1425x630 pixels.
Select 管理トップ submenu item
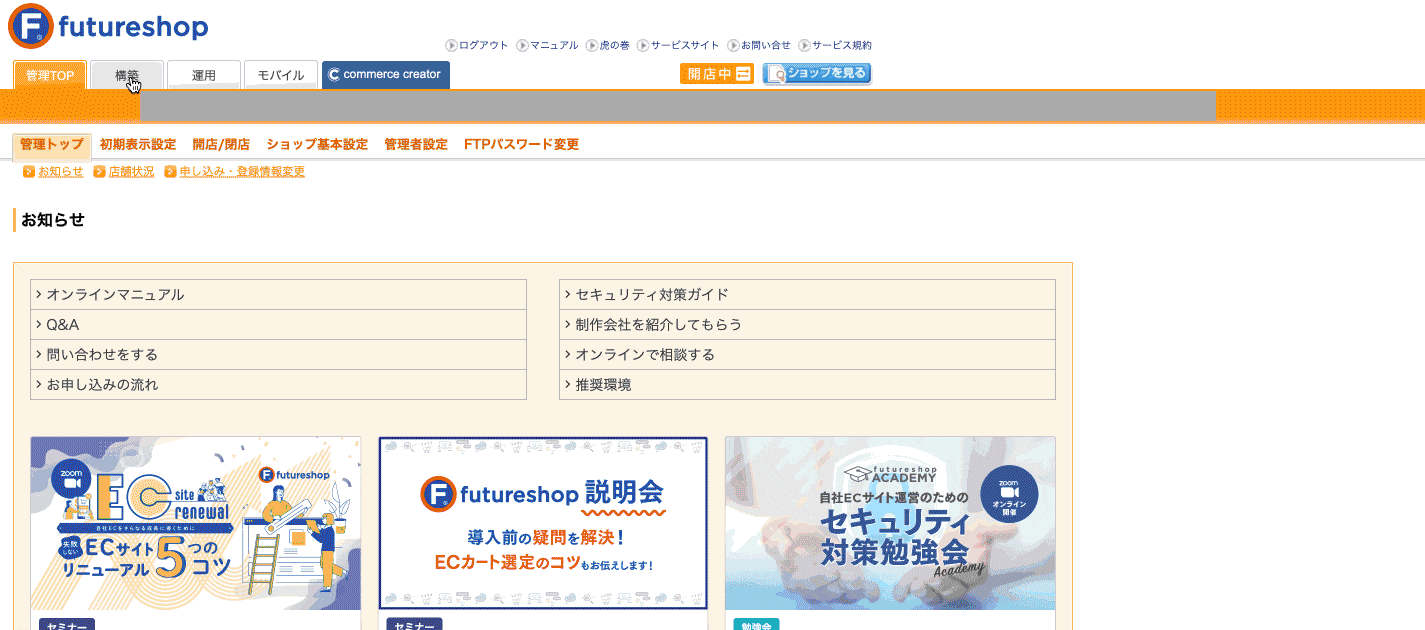click(52, 145)
